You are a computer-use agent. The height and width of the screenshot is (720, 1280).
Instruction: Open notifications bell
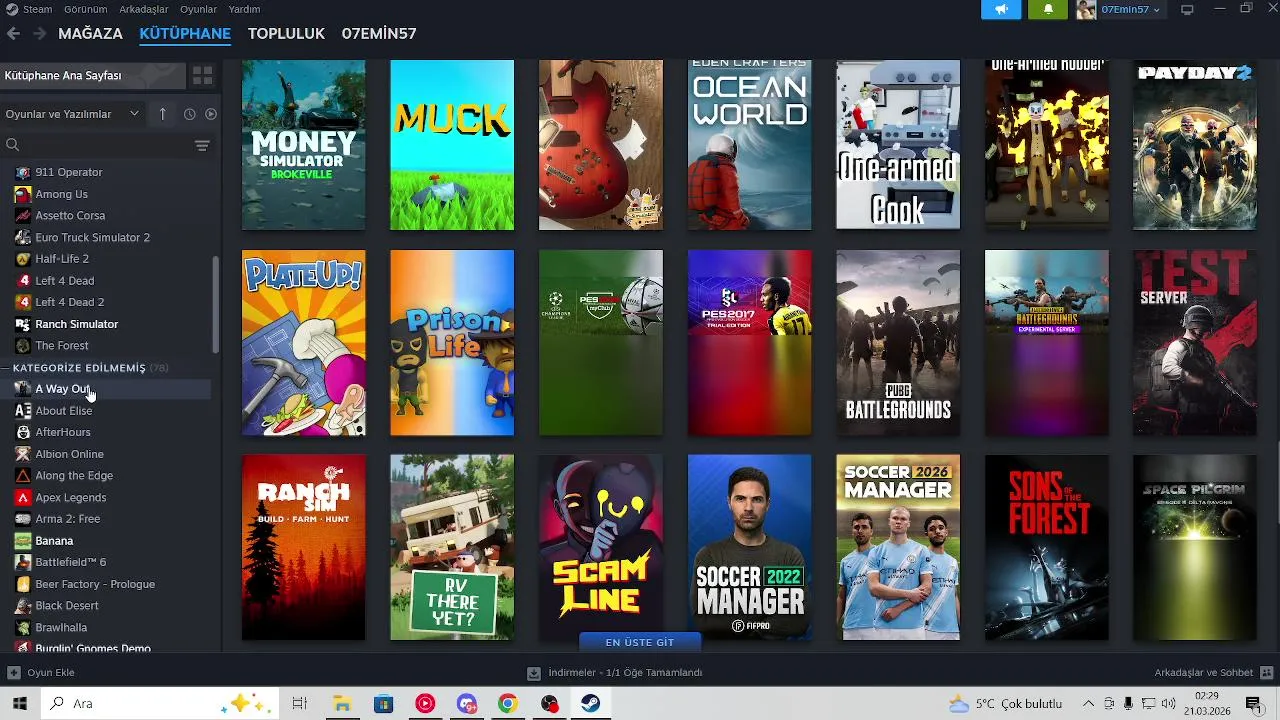(1048, 9)
